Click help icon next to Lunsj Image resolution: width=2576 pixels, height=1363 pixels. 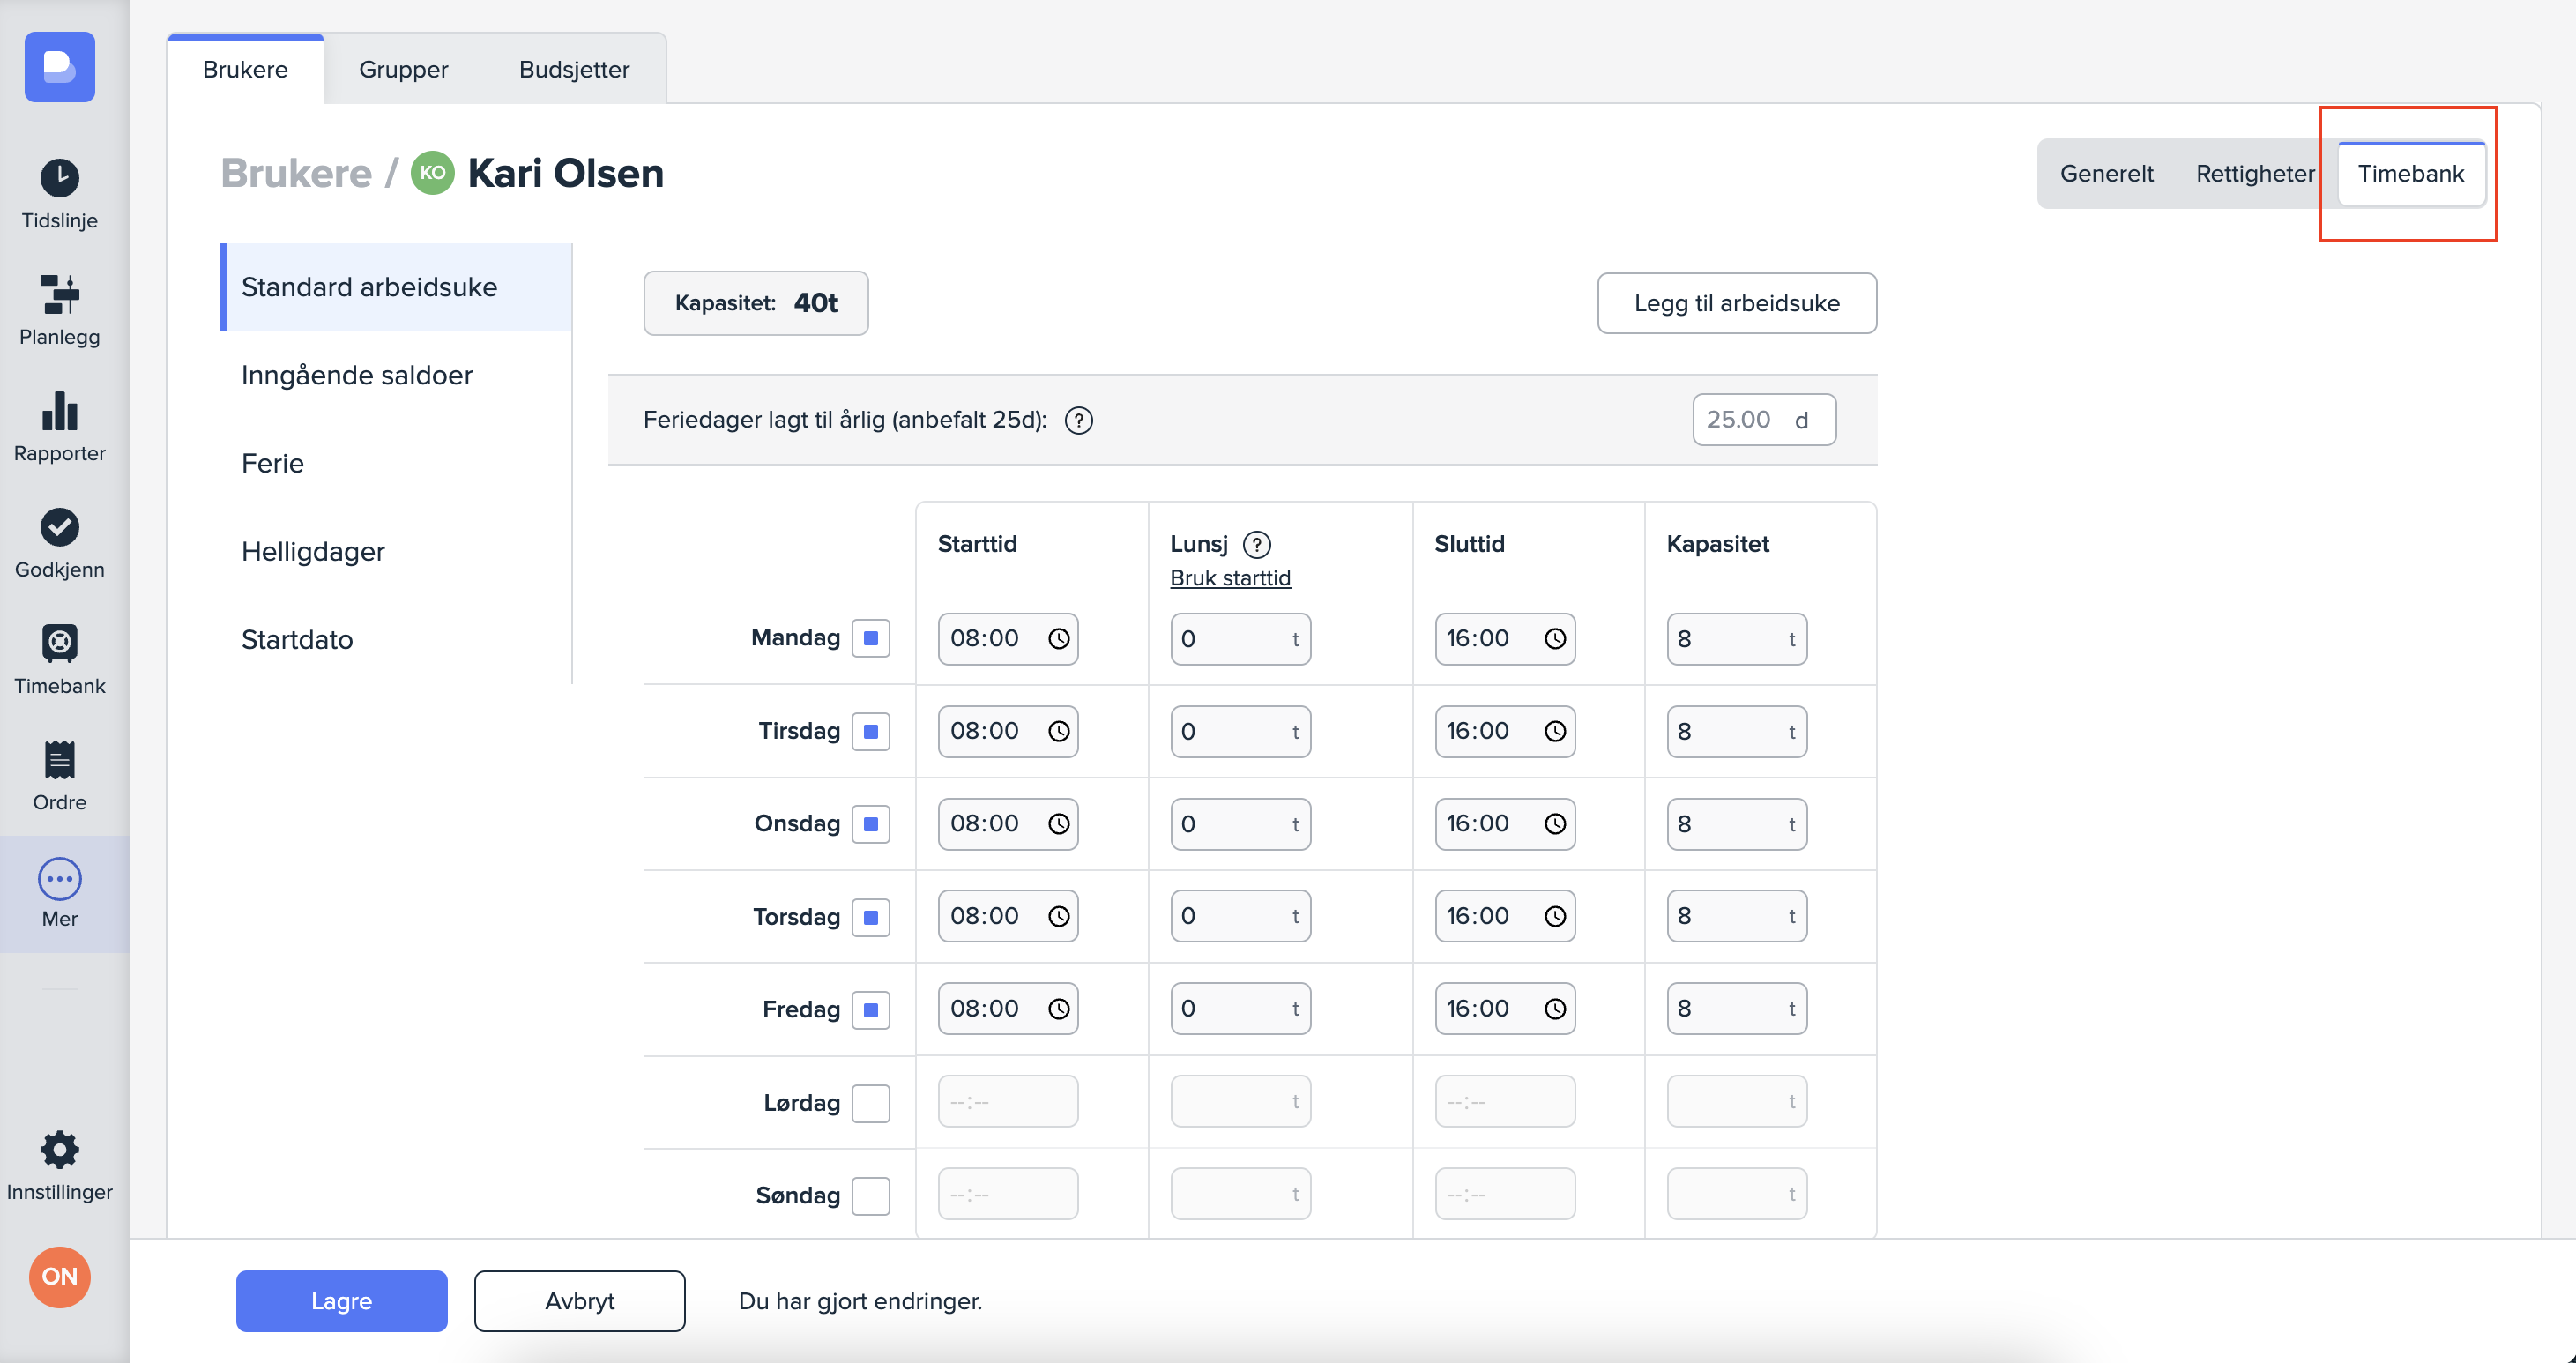pos(1256,544)
